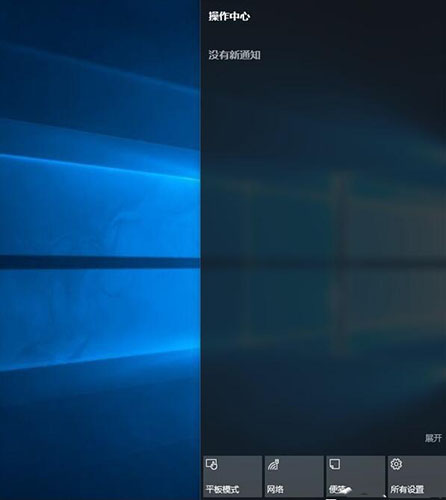
Task: Click the 所有设置 text label
Action: click(x=407, y=489)
